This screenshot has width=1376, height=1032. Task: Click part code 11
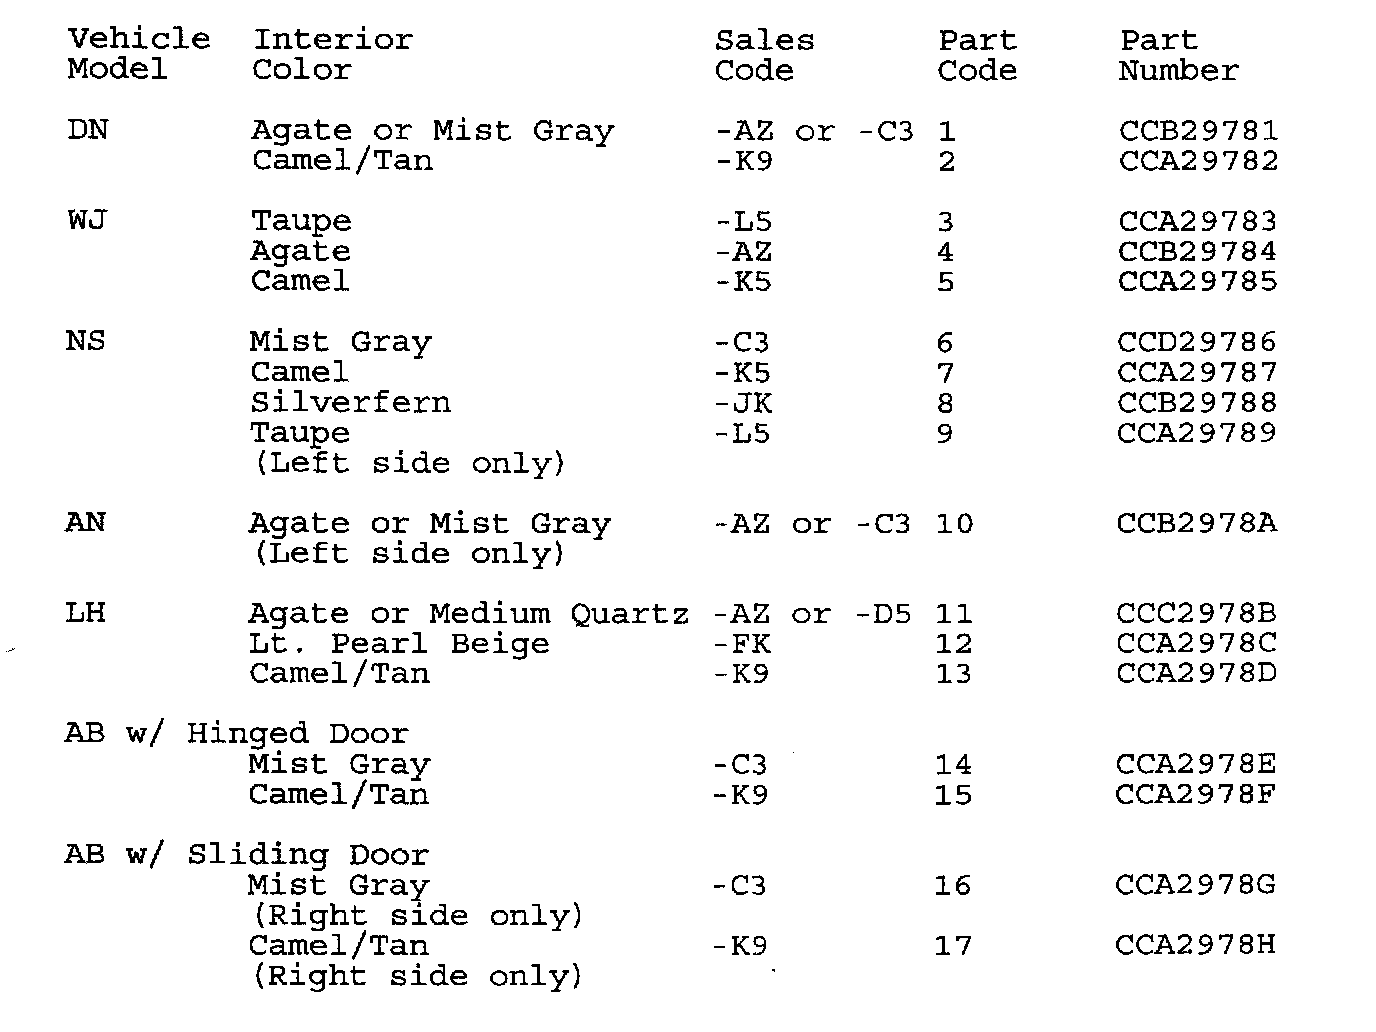pos(954,614)
